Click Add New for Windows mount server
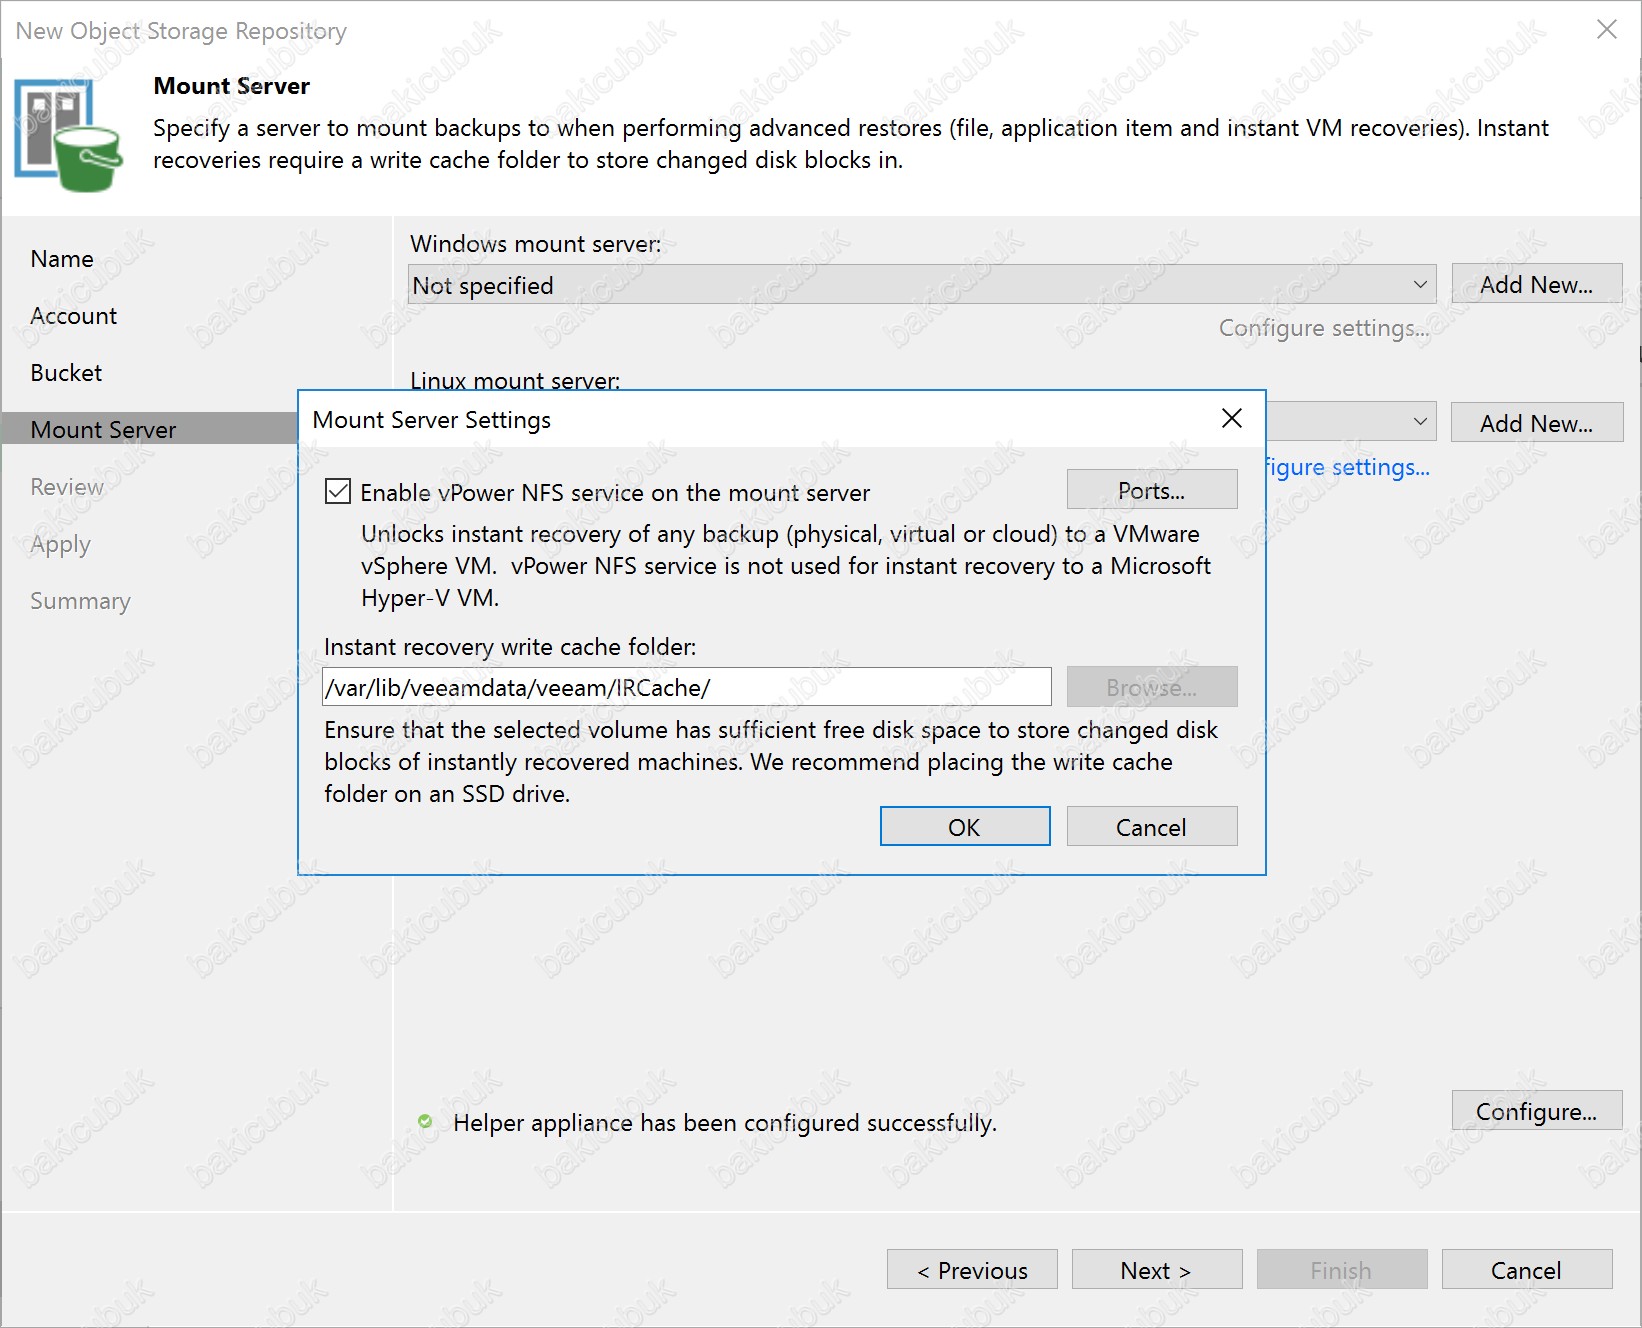This screenshot has width=1642, height=1328. pos(1537,284)
